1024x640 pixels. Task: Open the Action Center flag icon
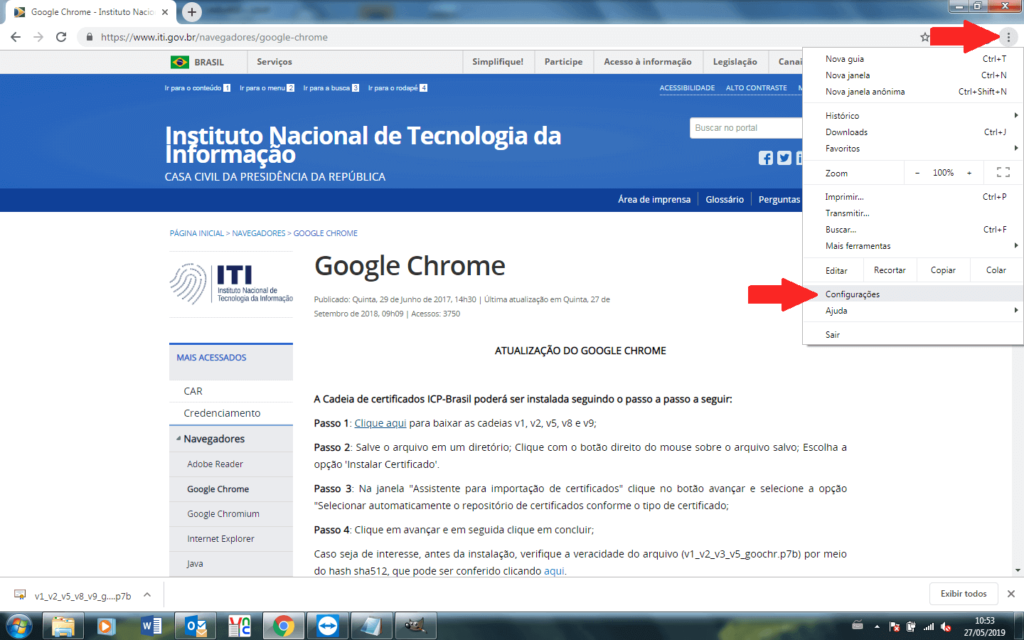(x=895, y=627)
